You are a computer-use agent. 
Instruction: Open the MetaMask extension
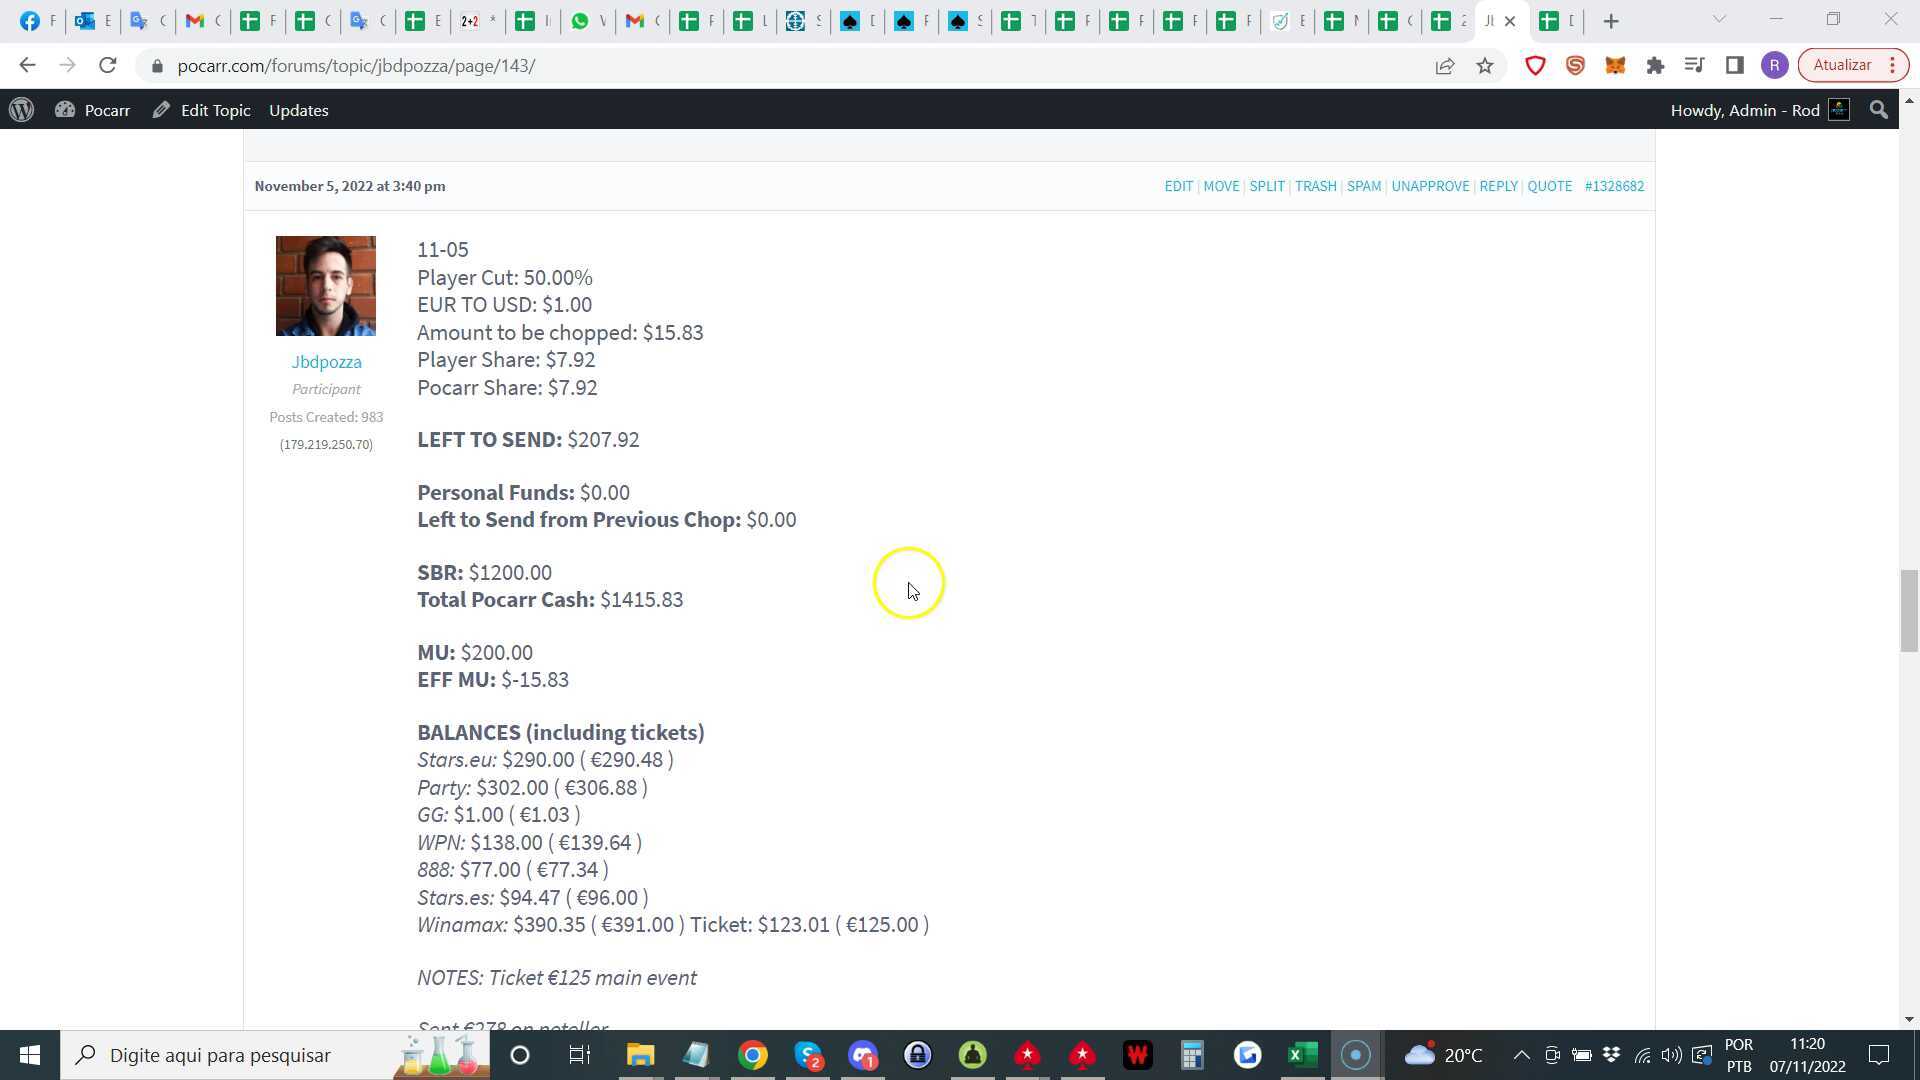[x=1614, y=65]
